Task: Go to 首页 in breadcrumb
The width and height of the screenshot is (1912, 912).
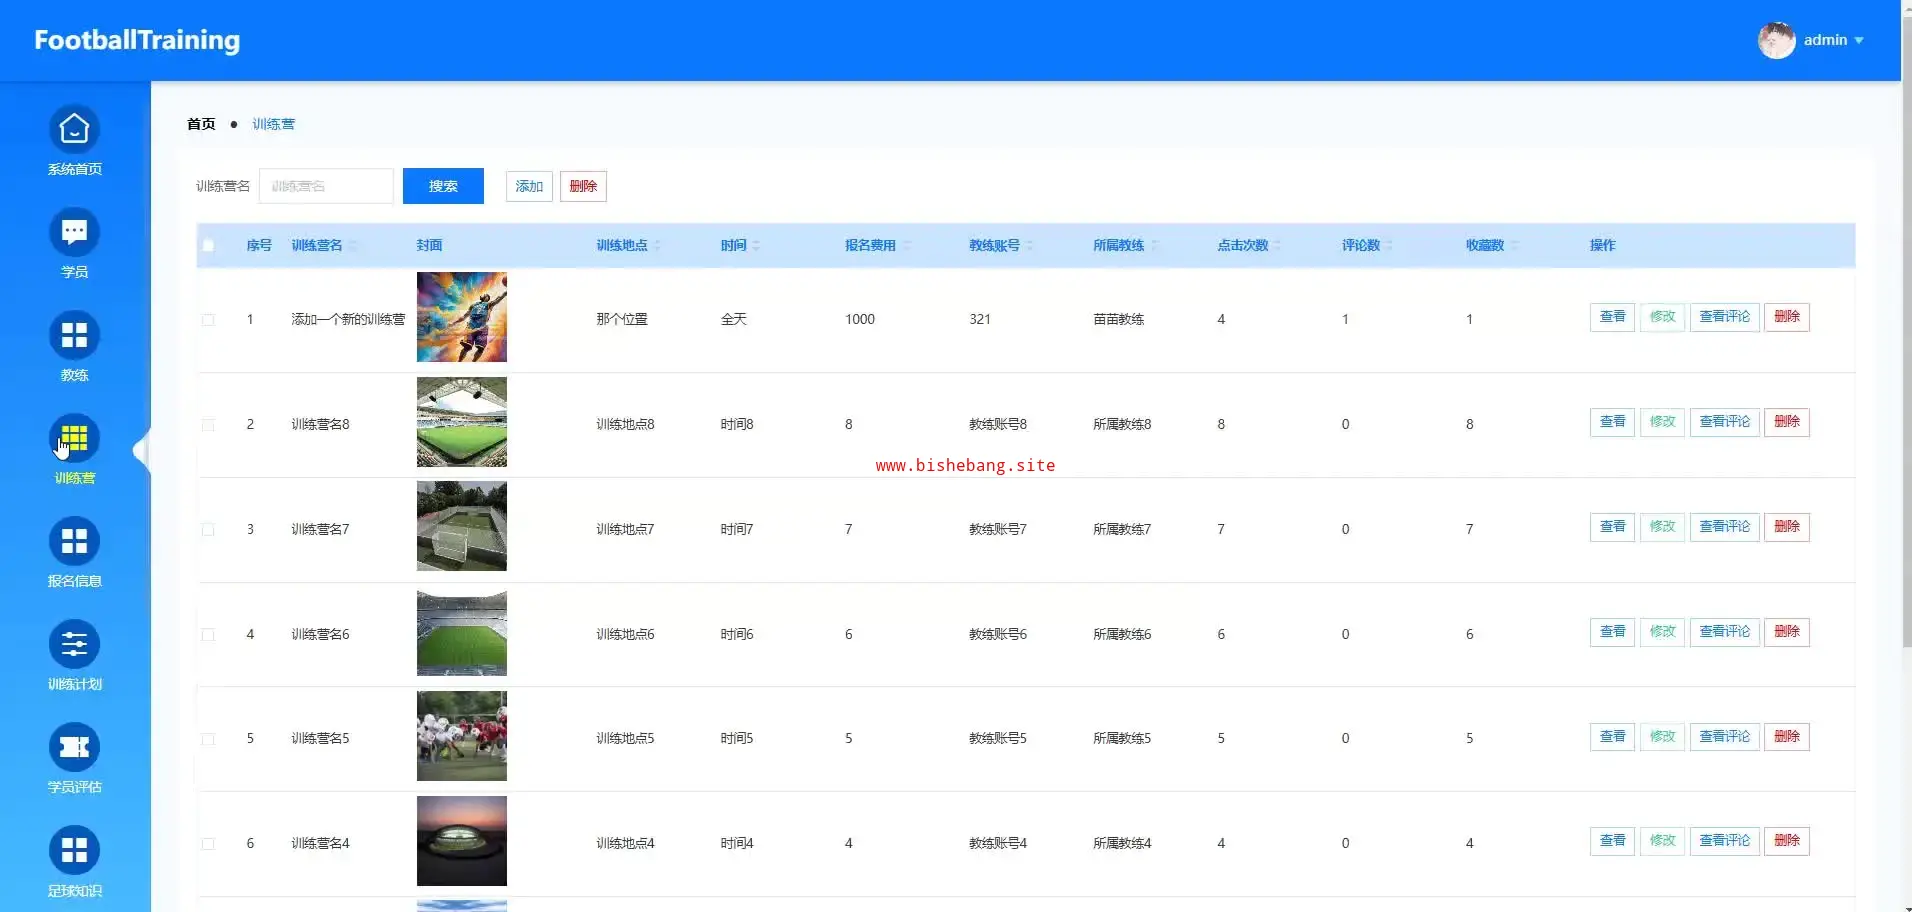Action: pos(201,124)
